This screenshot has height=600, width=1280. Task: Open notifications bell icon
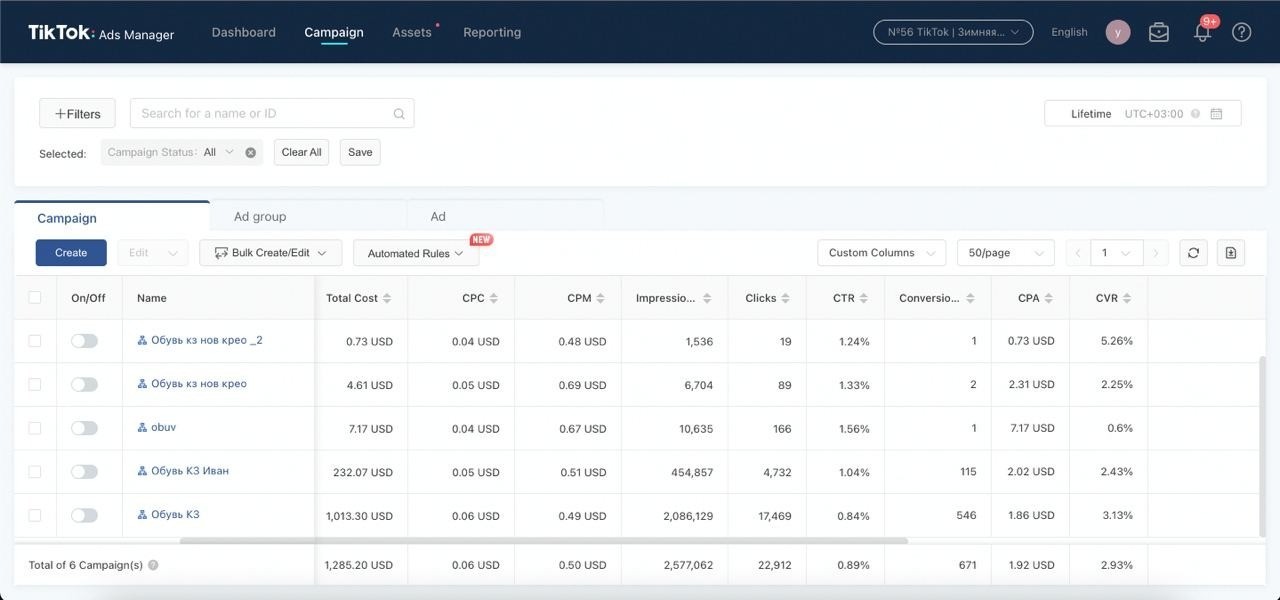pyautogui.click(x=1203, y=32)
